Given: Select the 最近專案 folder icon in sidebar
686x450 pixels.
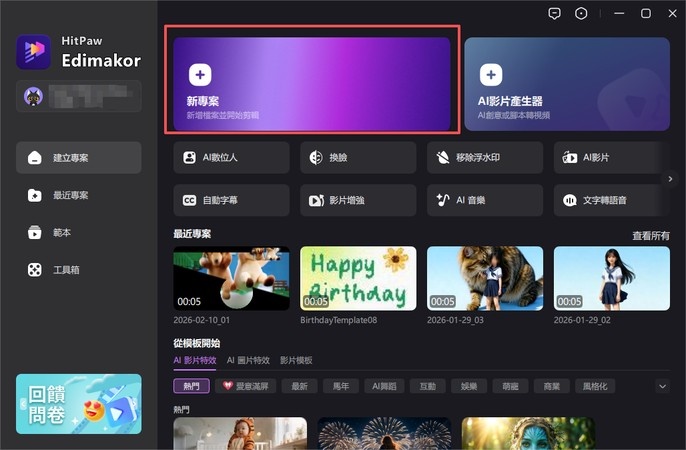Looking at the screenshot, I should pos(35,195).
